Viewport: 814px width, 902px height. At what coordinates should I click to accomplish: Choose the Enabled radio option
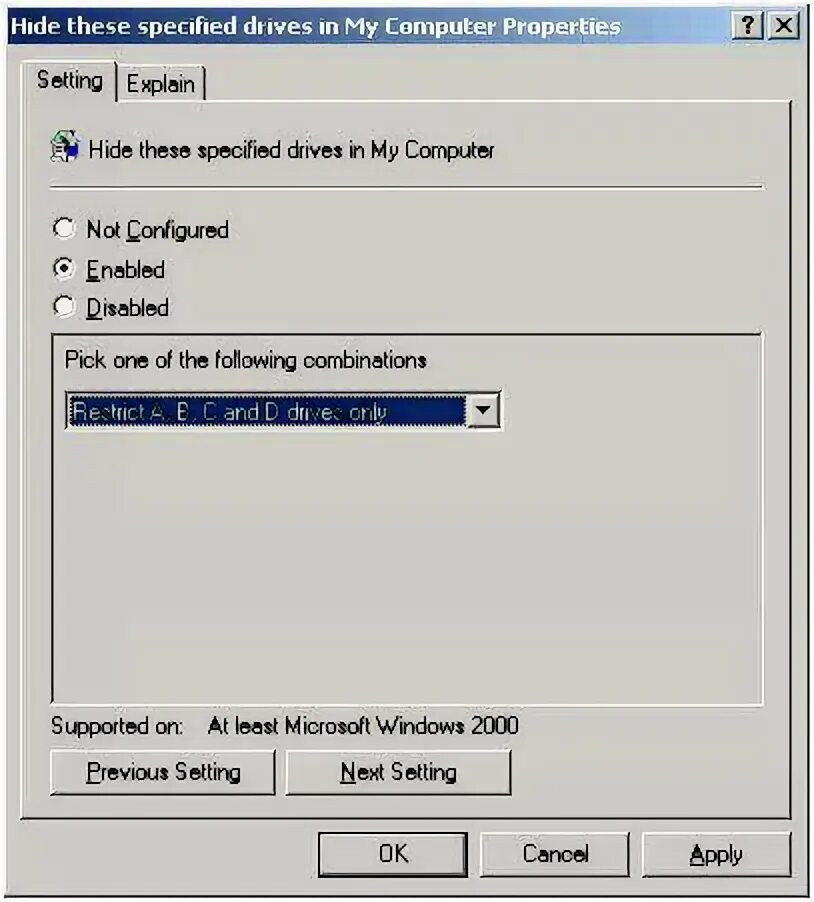[x=64, y=268]
